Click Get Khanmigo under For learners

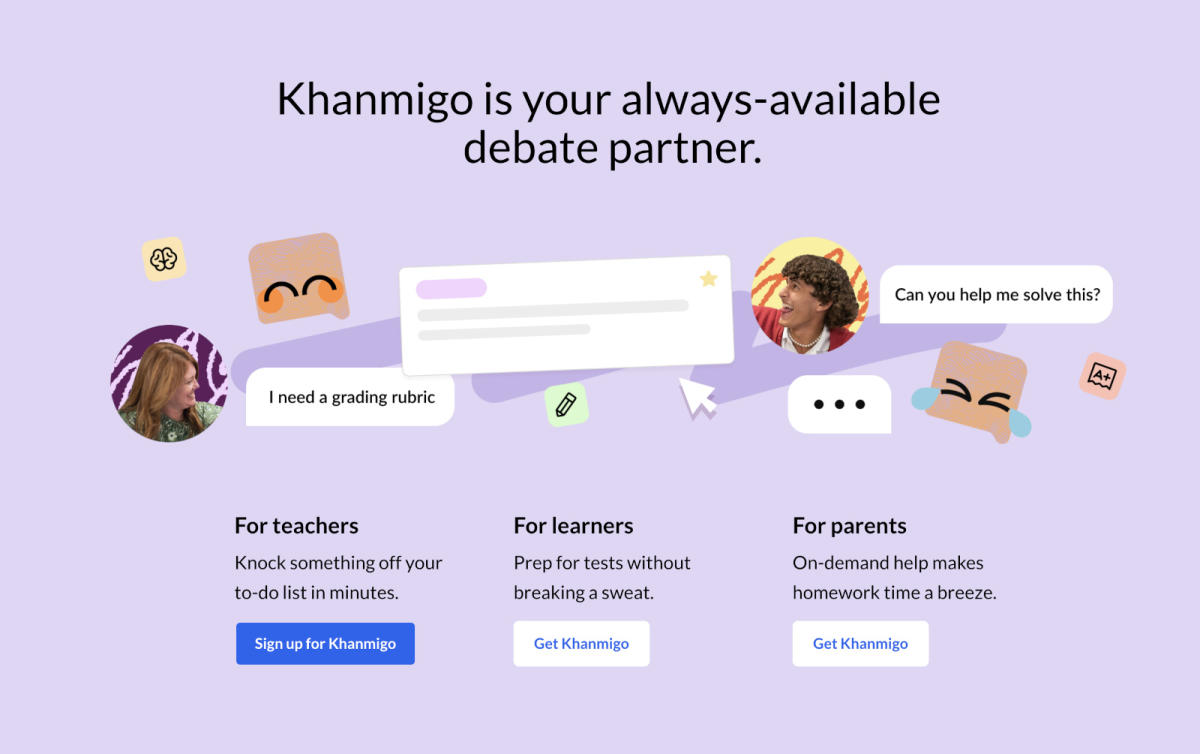coord(581,643)
